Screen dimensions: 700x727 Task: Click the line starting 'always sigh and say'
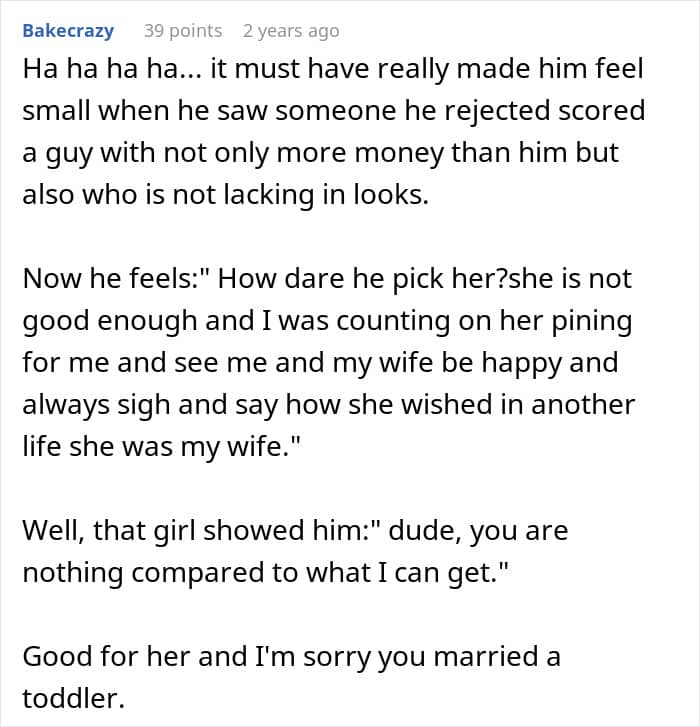[329, 405]
